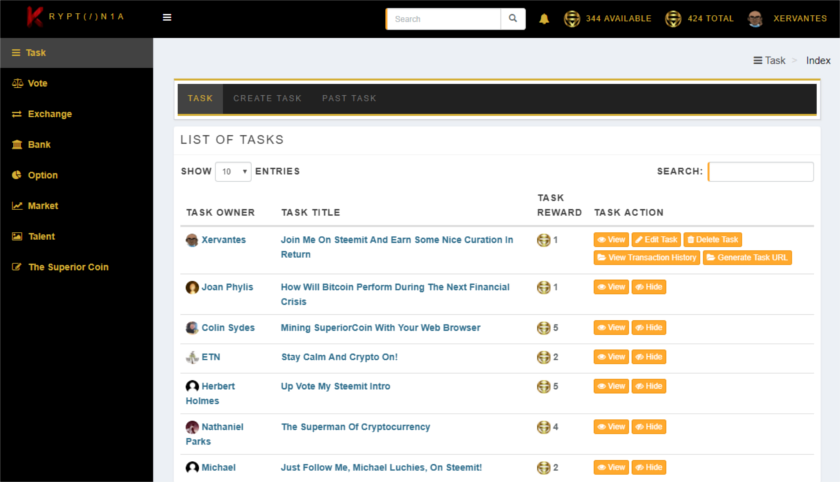The width and height of the screenshot is (840, 482).
Task: Click Herbert Holmes avatar thumbnail
Action: 192,386
